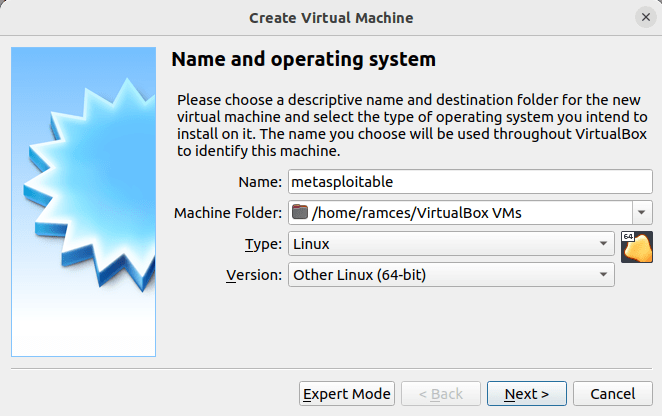Click the Name label

click(x=260, y=182)
